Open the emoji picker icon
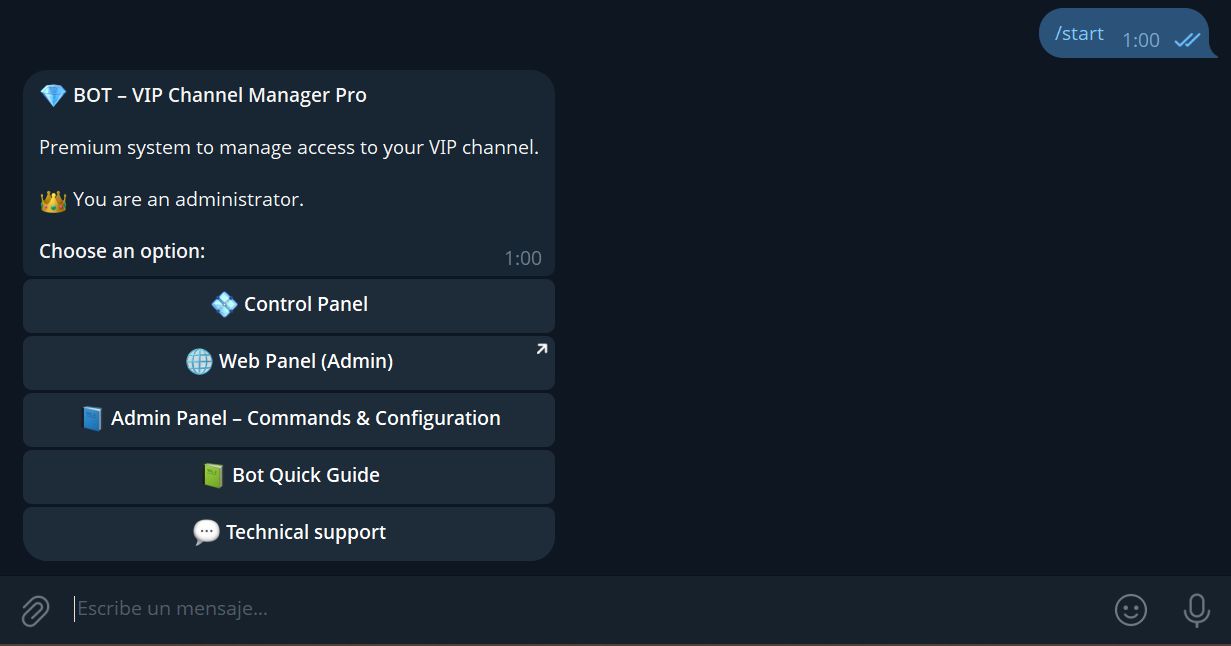 pyautogui.click(x=1131, y=609)
